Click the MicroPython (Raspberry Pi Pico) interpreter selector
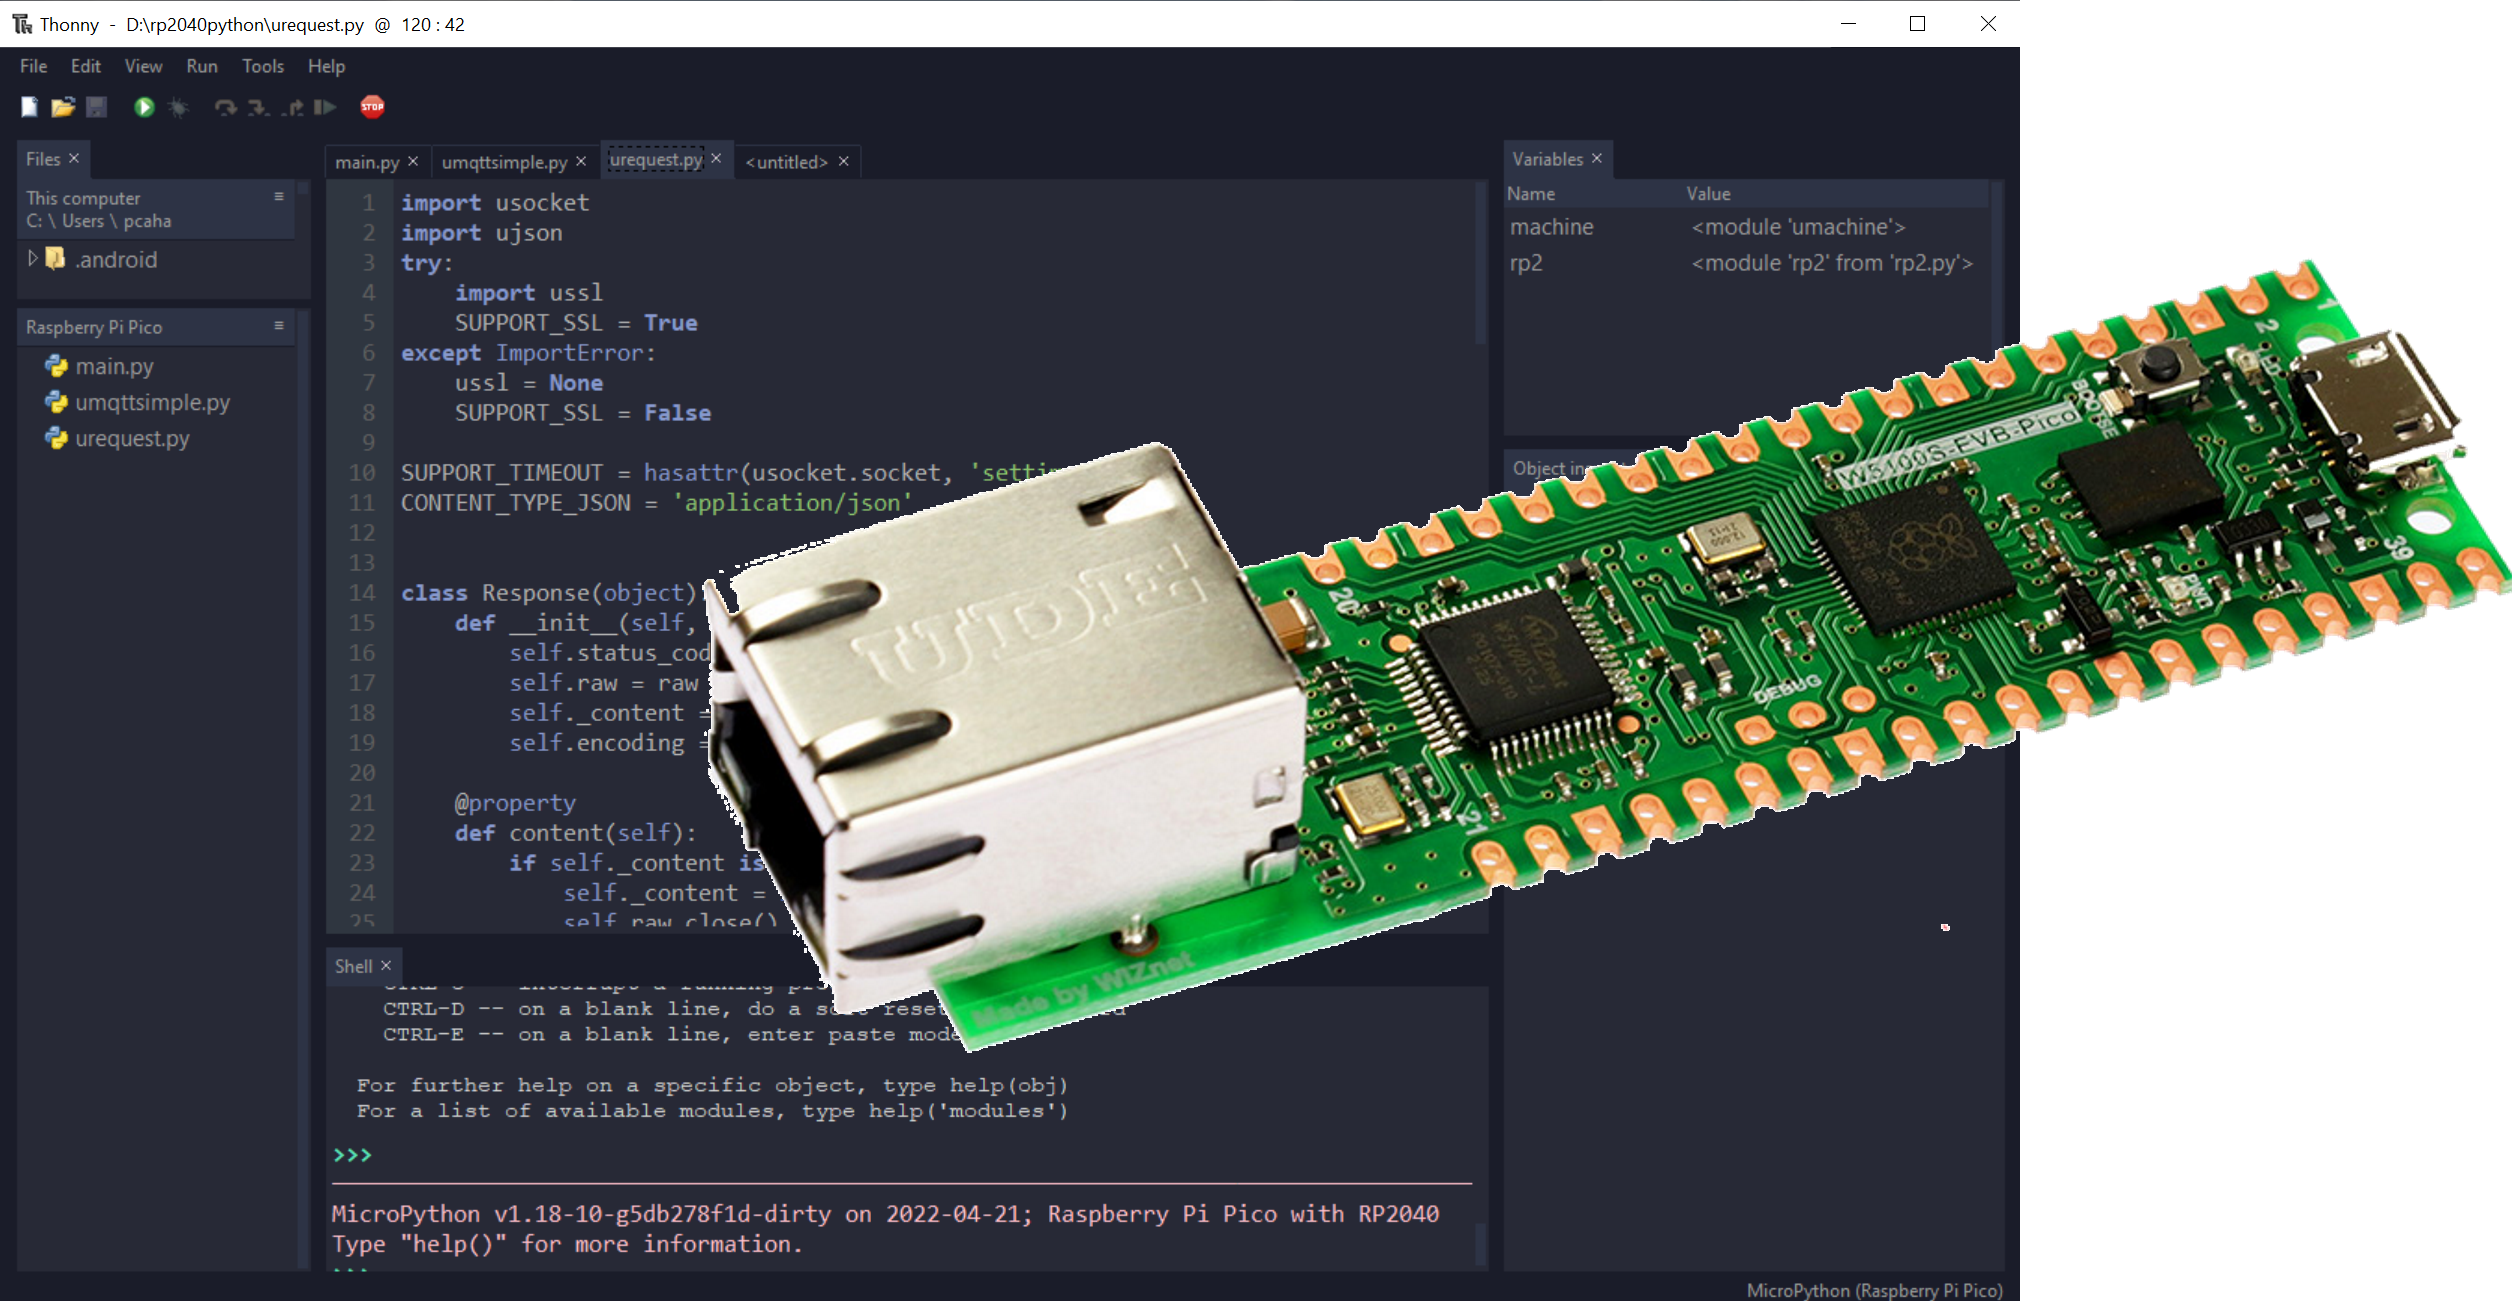This screenshot has height=1301, width=2512. [1874, 1290]
